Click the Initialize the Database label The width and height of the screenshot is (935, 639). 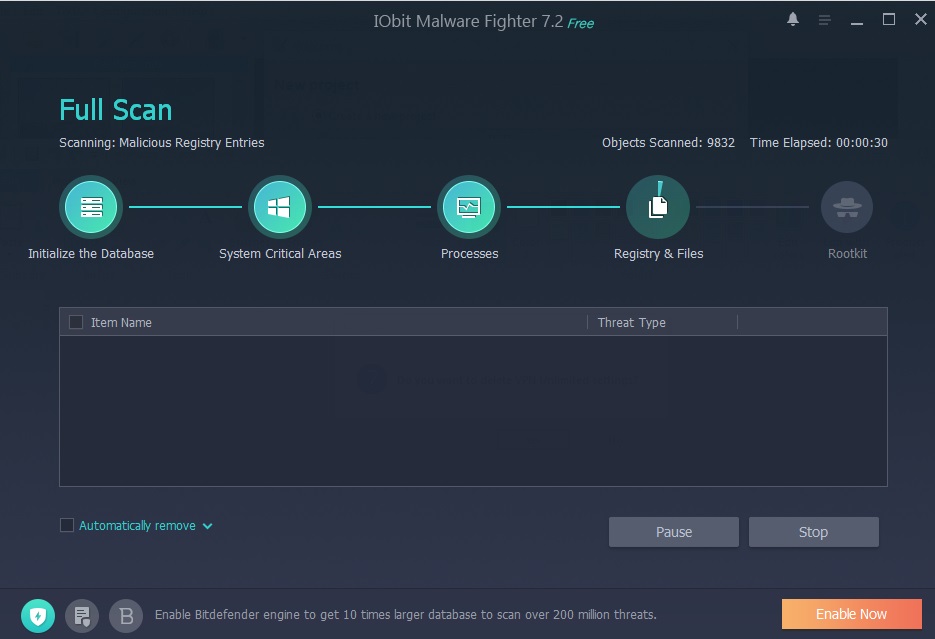coord(91,253)
